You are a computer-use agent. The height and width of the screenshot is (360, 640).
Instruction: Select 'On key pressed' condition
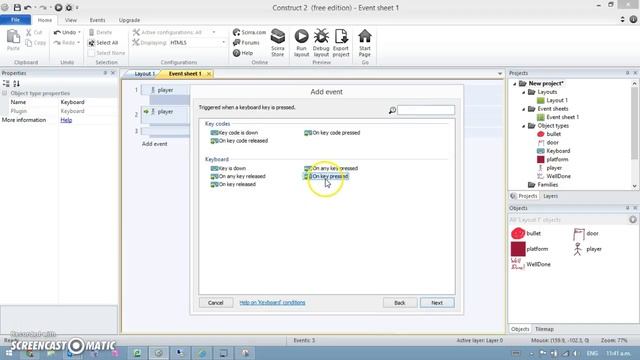tap(326, 176)
